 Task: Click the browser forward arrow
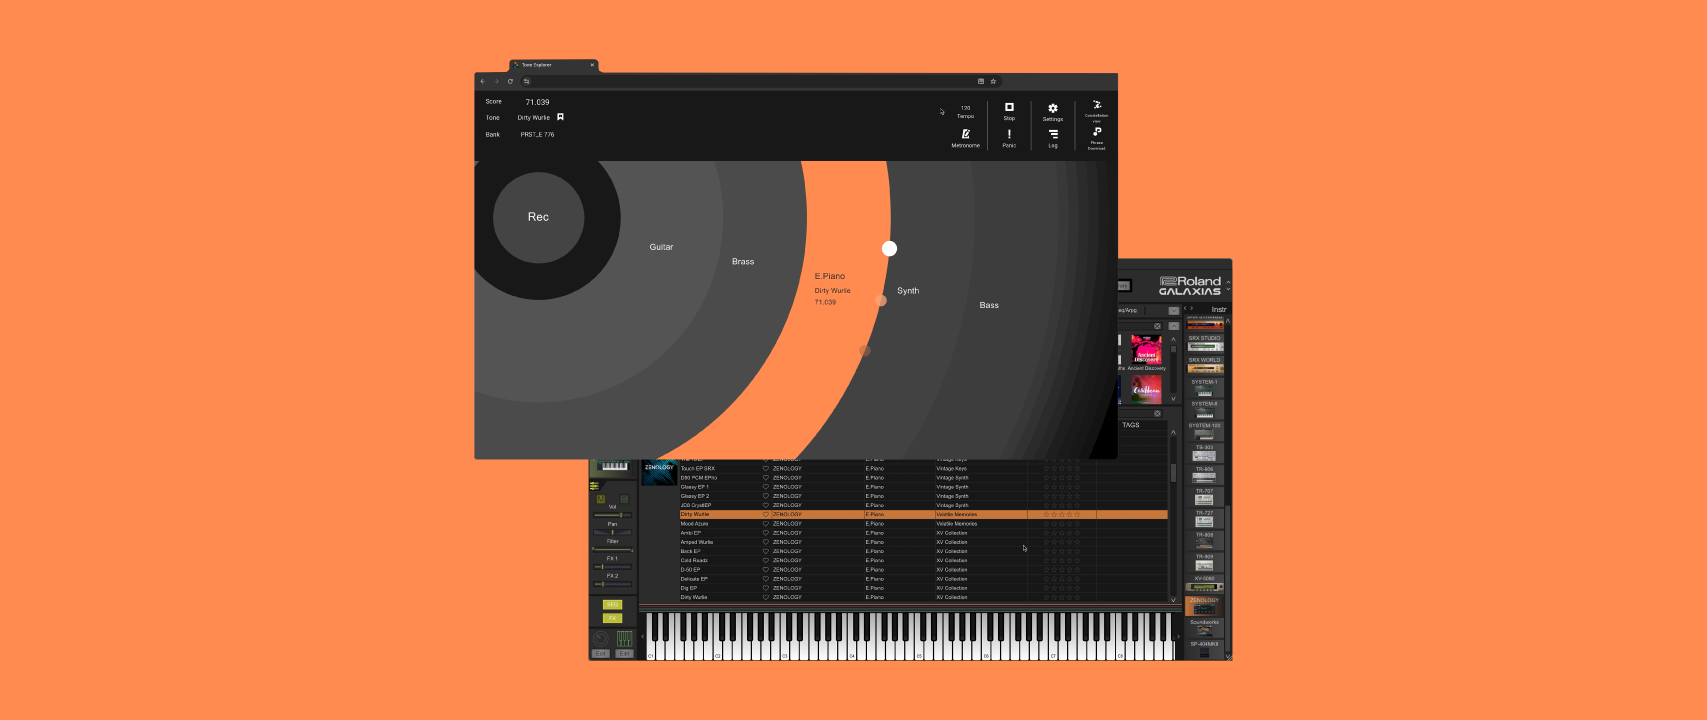tap(496, 81)
